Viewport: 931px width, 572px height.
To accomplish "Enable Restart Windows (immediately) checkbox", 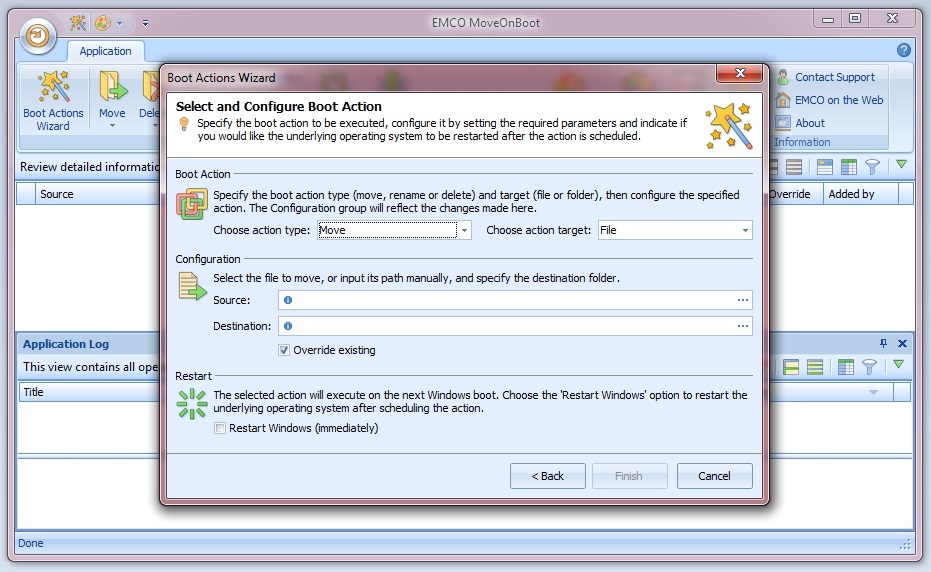I will coord(220,428).
